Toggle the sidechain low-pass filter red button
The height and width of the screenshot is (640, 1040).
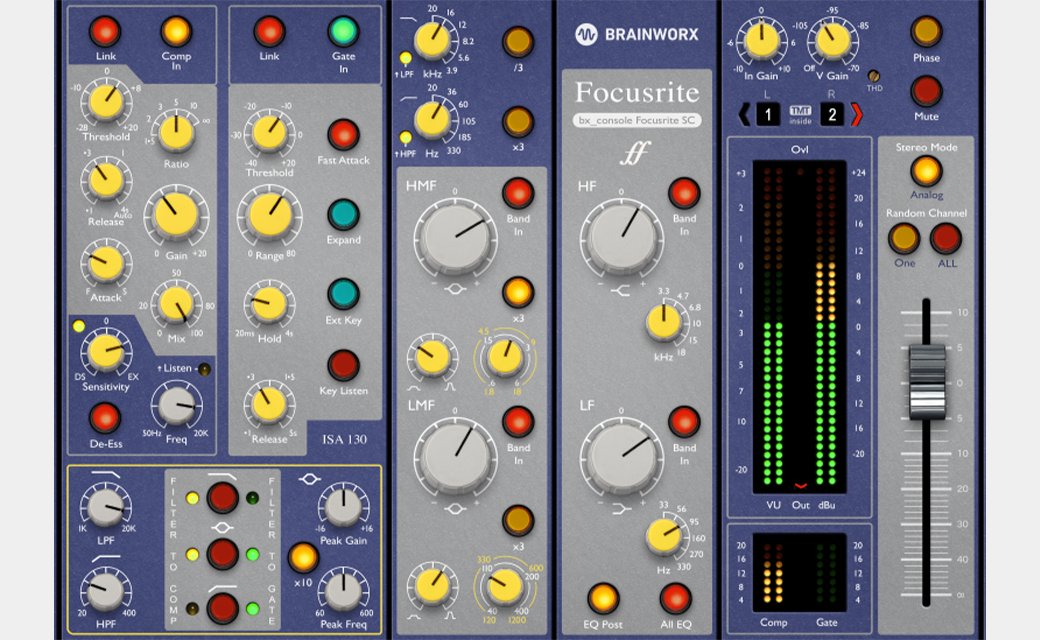[222, 497]
